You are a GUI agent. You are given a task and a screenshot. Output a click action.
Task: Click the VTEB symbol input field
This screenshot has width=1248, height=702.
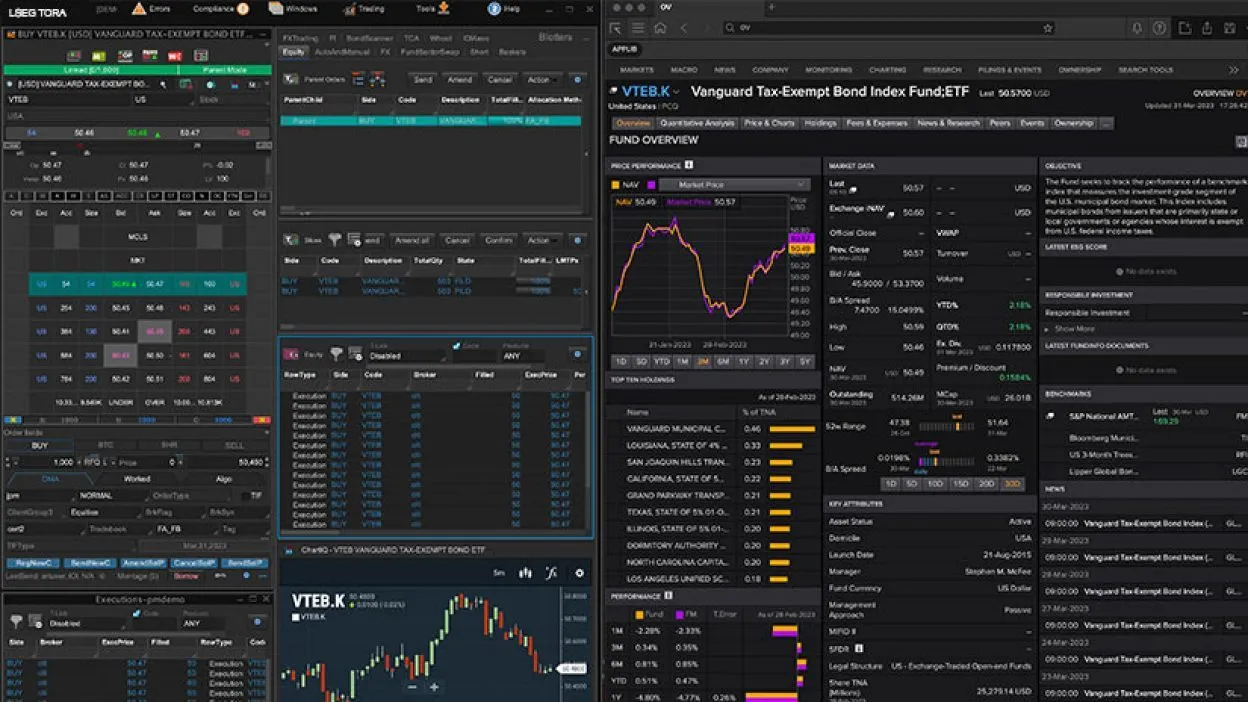coord(66,100)
